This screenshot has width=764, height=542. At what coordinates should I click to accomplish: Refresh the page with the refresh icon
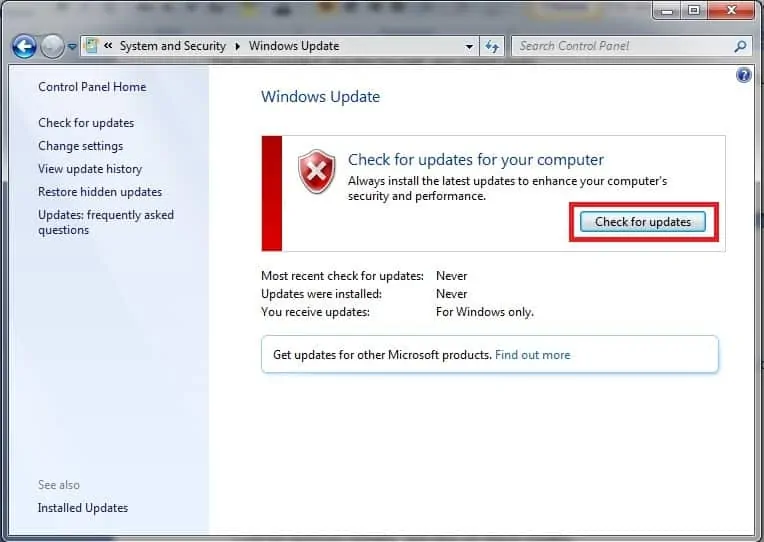[492, 47]
